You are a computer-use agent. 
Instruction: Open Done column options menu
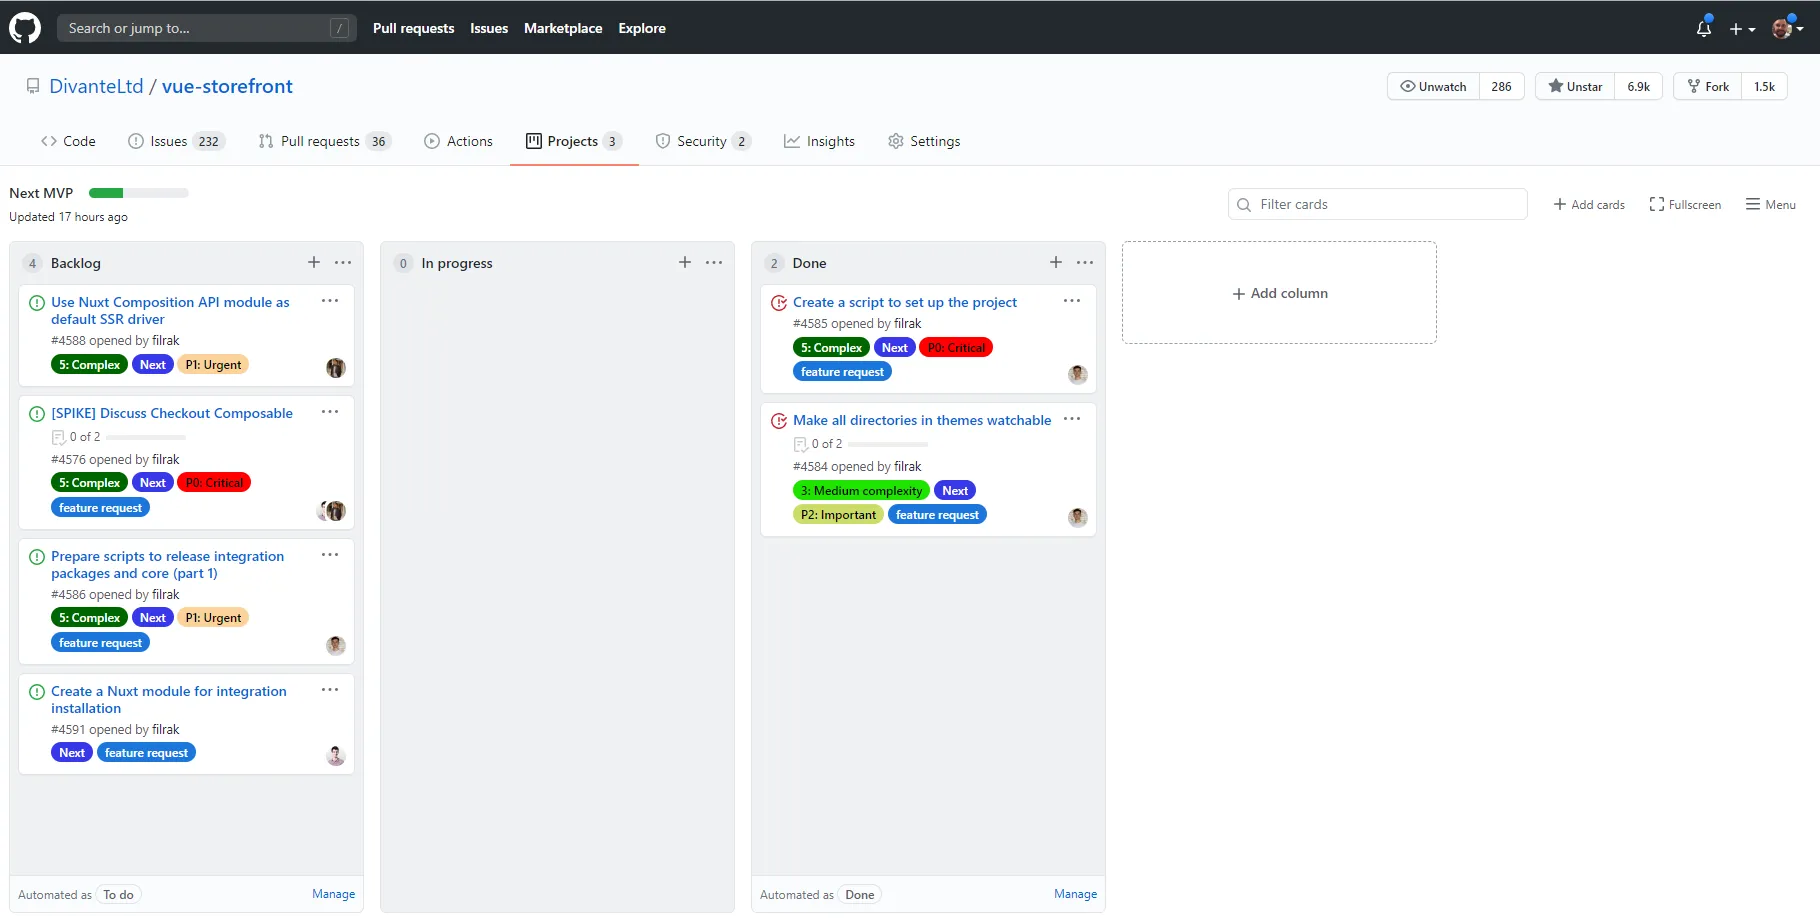[1085, 262]
